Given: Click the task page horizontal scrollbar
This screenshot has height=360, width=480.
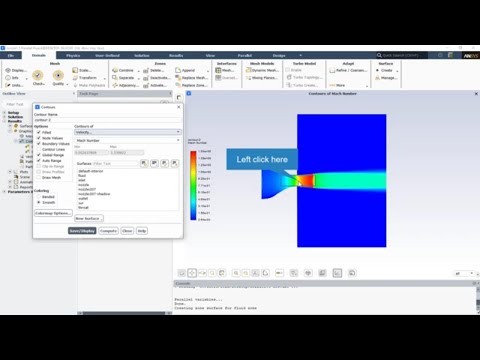Looking at the screenshot, I should click(124, 313).
